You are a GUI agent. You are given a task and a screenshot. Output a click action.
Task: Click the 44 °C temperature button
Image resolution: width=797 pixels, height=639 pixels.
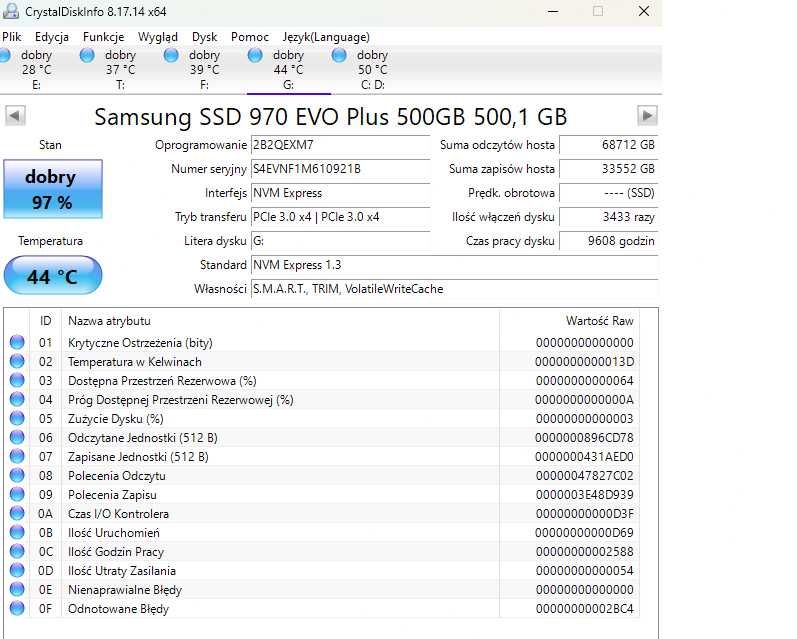[53, 275]
